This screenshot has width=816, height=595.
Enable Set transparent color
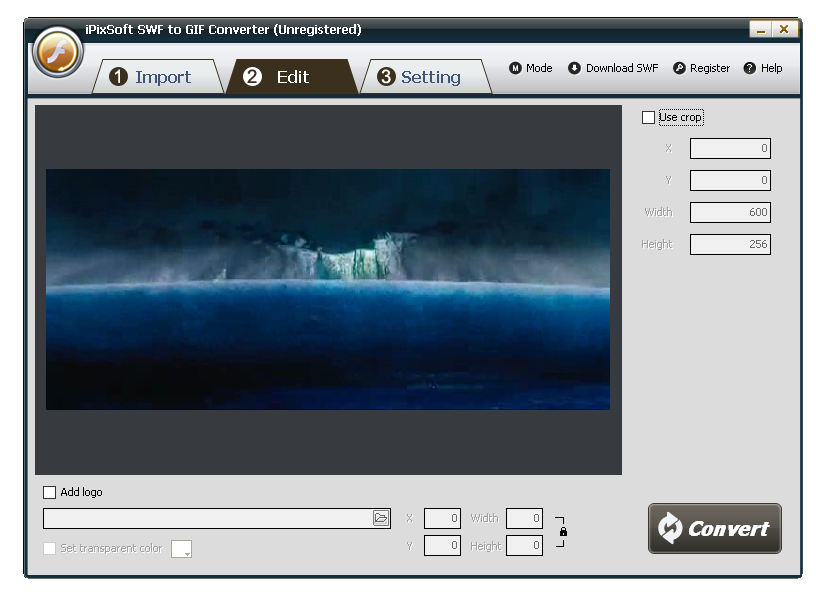pos(49,548)
